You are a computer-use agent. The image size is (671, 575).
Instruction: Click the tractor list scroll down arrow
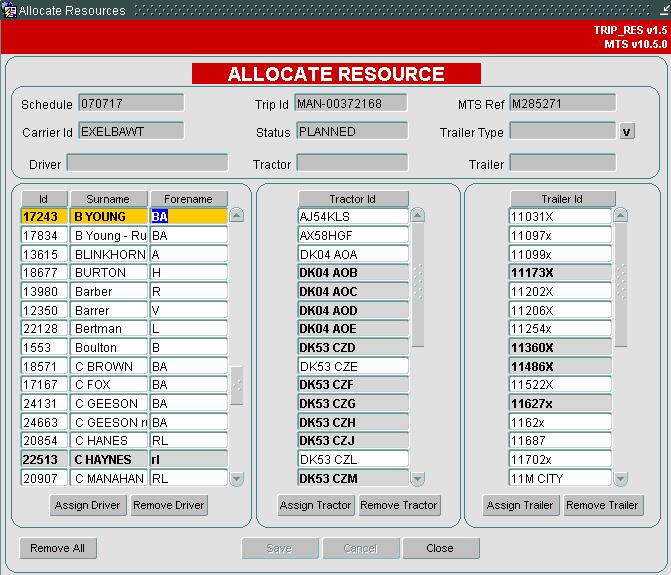(x=418, y=478)
